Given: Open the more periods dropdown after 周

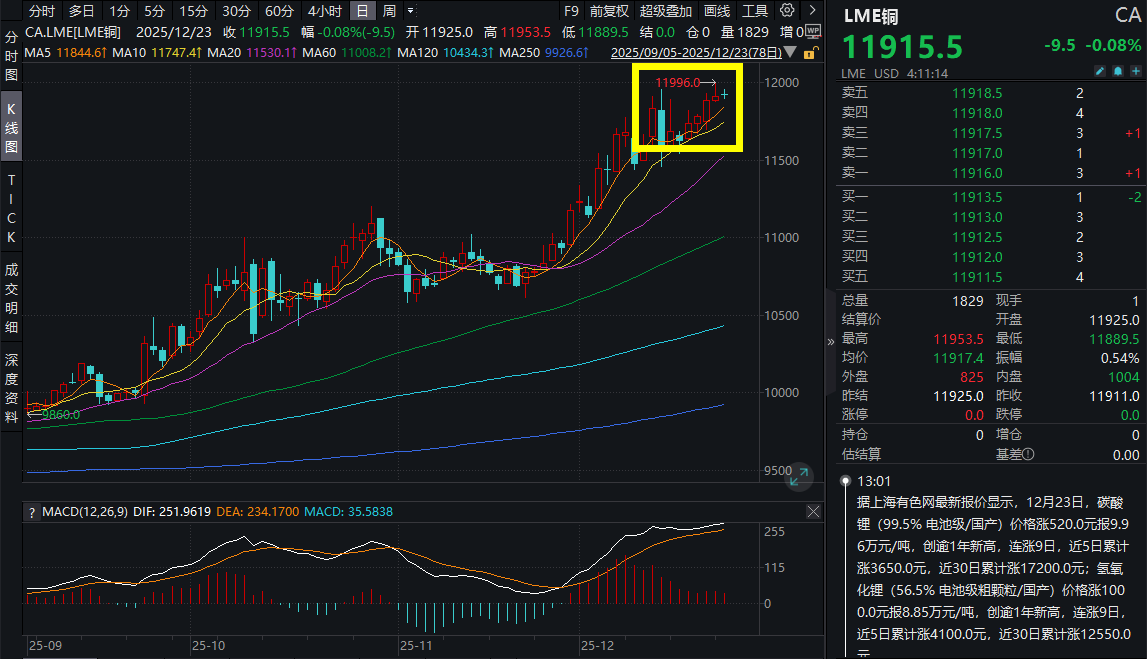Looking at the screenshot, I should (409, 11).
